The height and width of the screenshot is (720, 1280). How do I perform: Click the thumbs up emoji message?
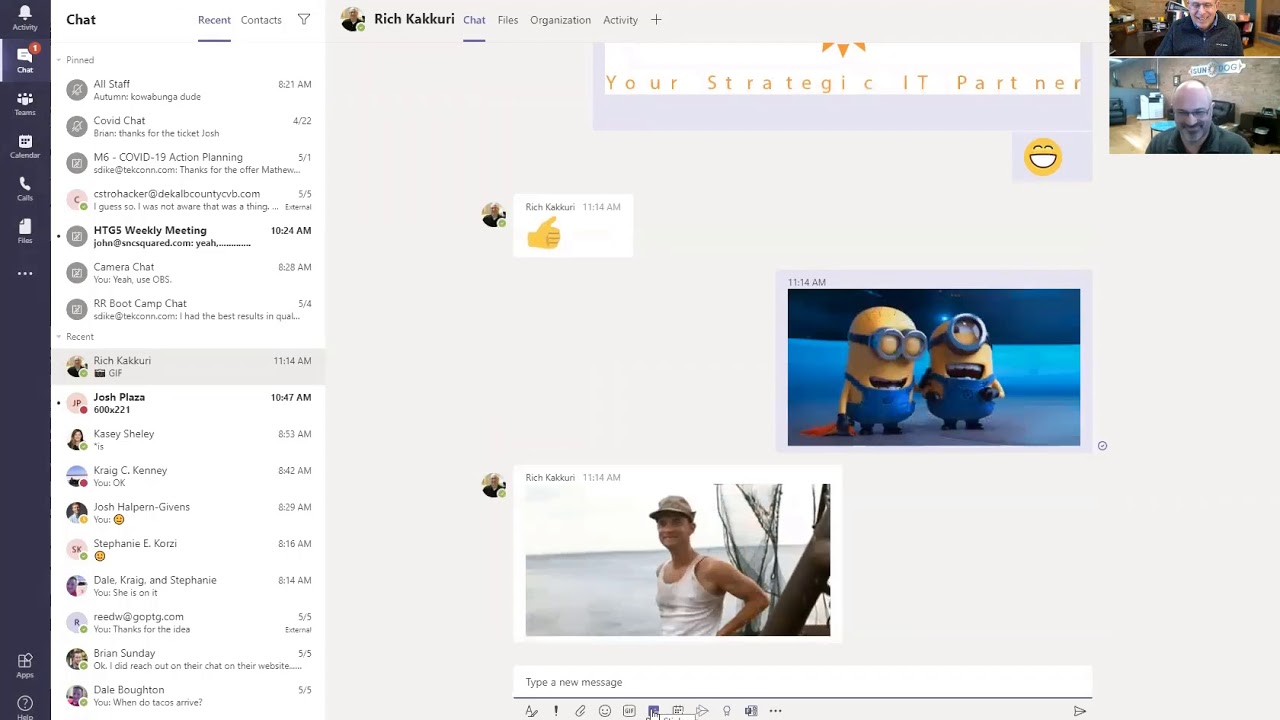click(x=544, y=235)
